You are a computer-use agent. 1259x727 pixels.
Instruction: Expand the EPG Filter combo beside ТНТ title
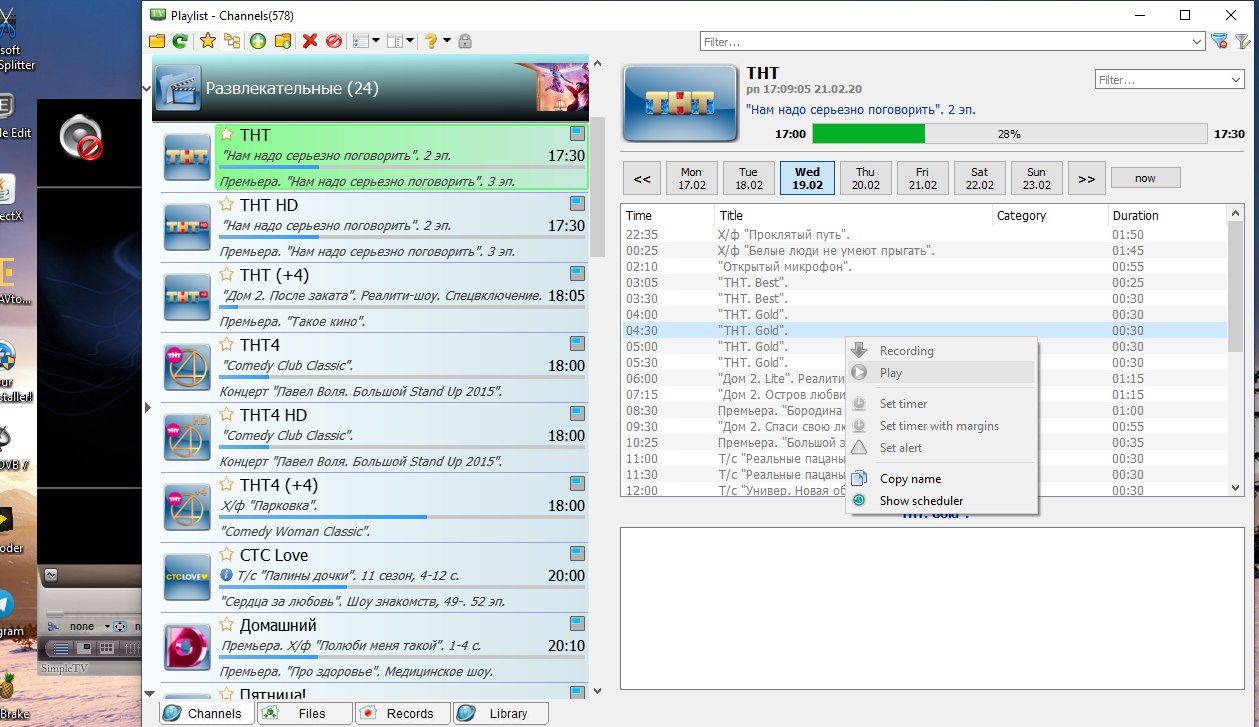click(x=1235, y=80)
